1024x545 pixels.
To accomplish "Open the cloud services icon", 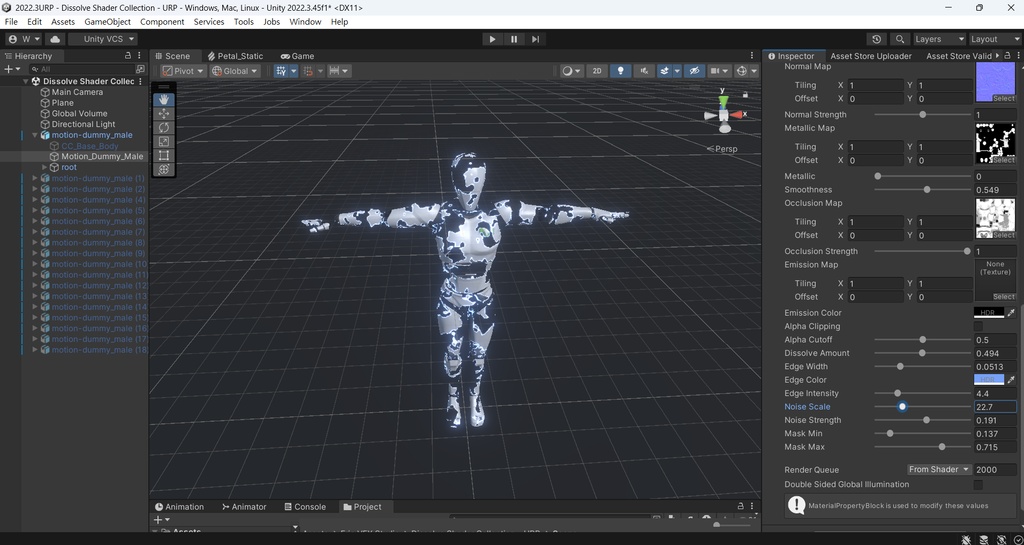I will (x=55, y=39).
